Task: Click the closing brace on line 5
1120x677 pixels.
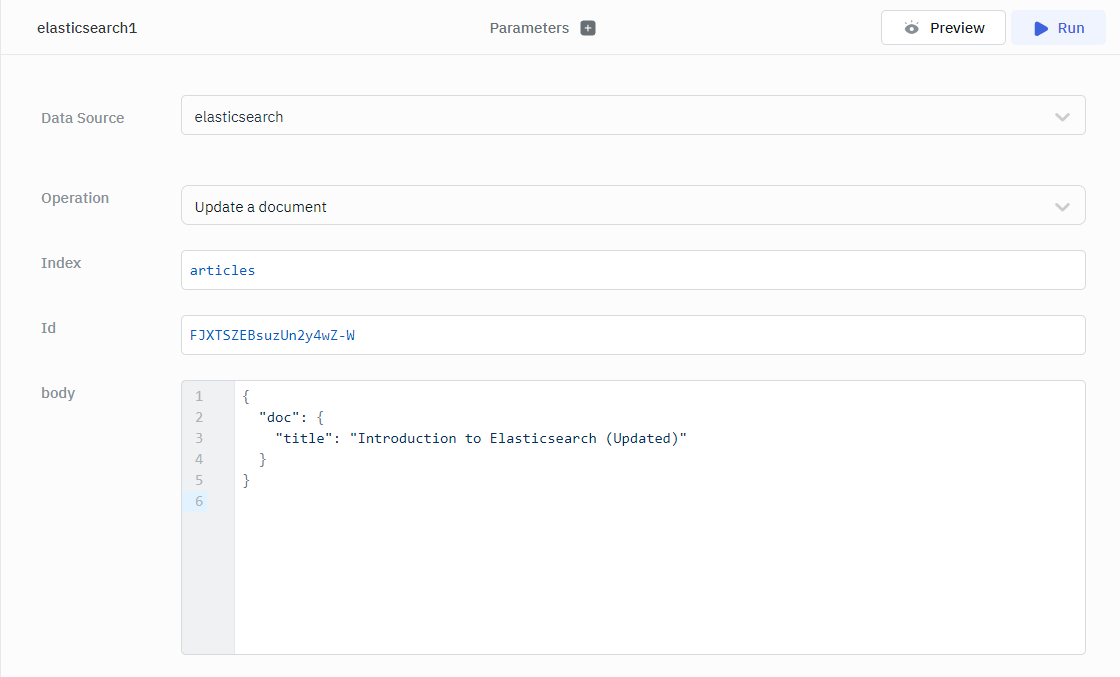Action: click(x=246, y=480)
